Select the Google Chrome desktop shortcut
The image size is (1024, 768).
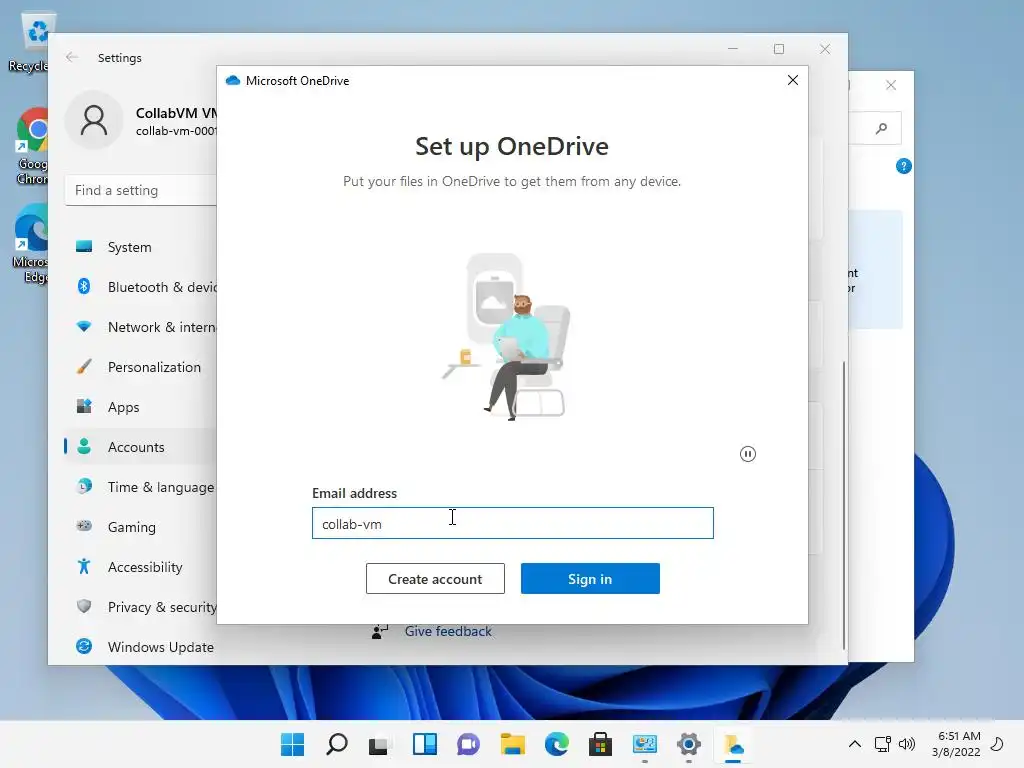[33, 146]
